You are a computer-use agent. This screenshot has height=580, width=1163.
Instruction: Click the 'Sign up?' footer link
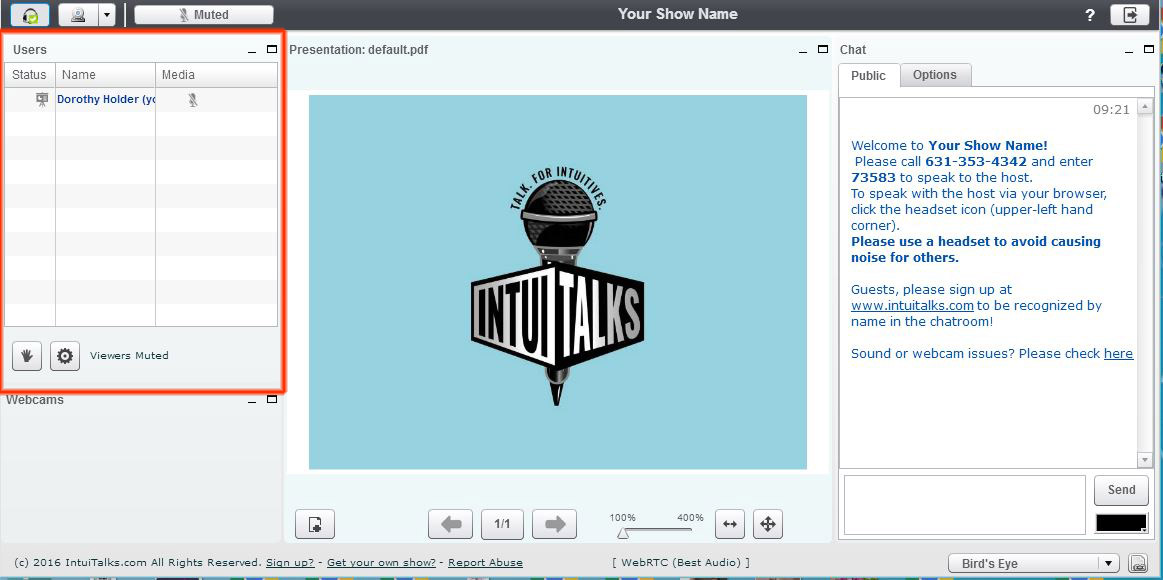(x=290, y=563)
